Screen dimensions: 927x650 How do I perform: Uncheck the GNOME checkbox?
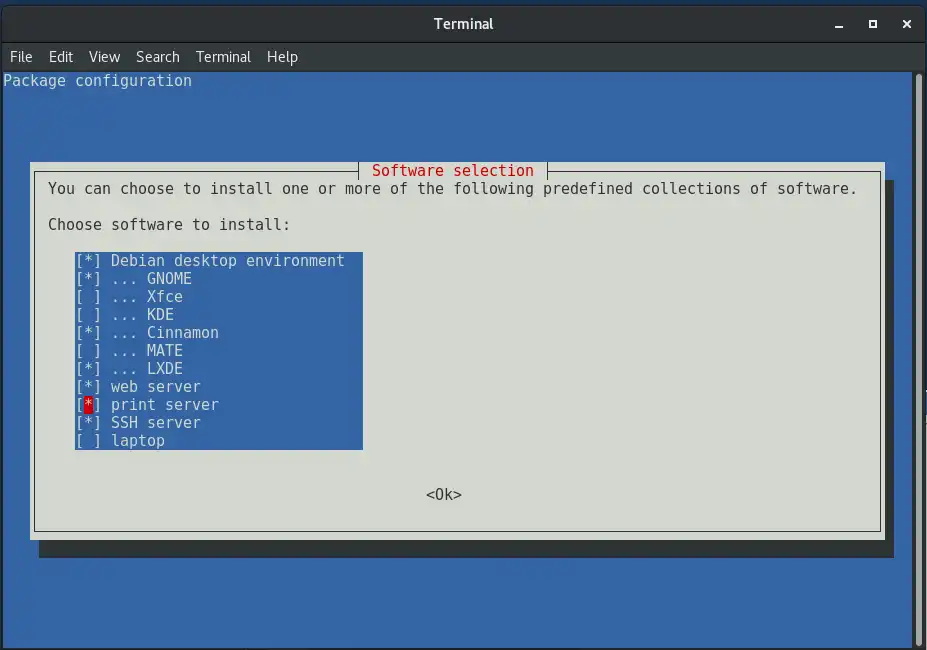click(89, 279)
